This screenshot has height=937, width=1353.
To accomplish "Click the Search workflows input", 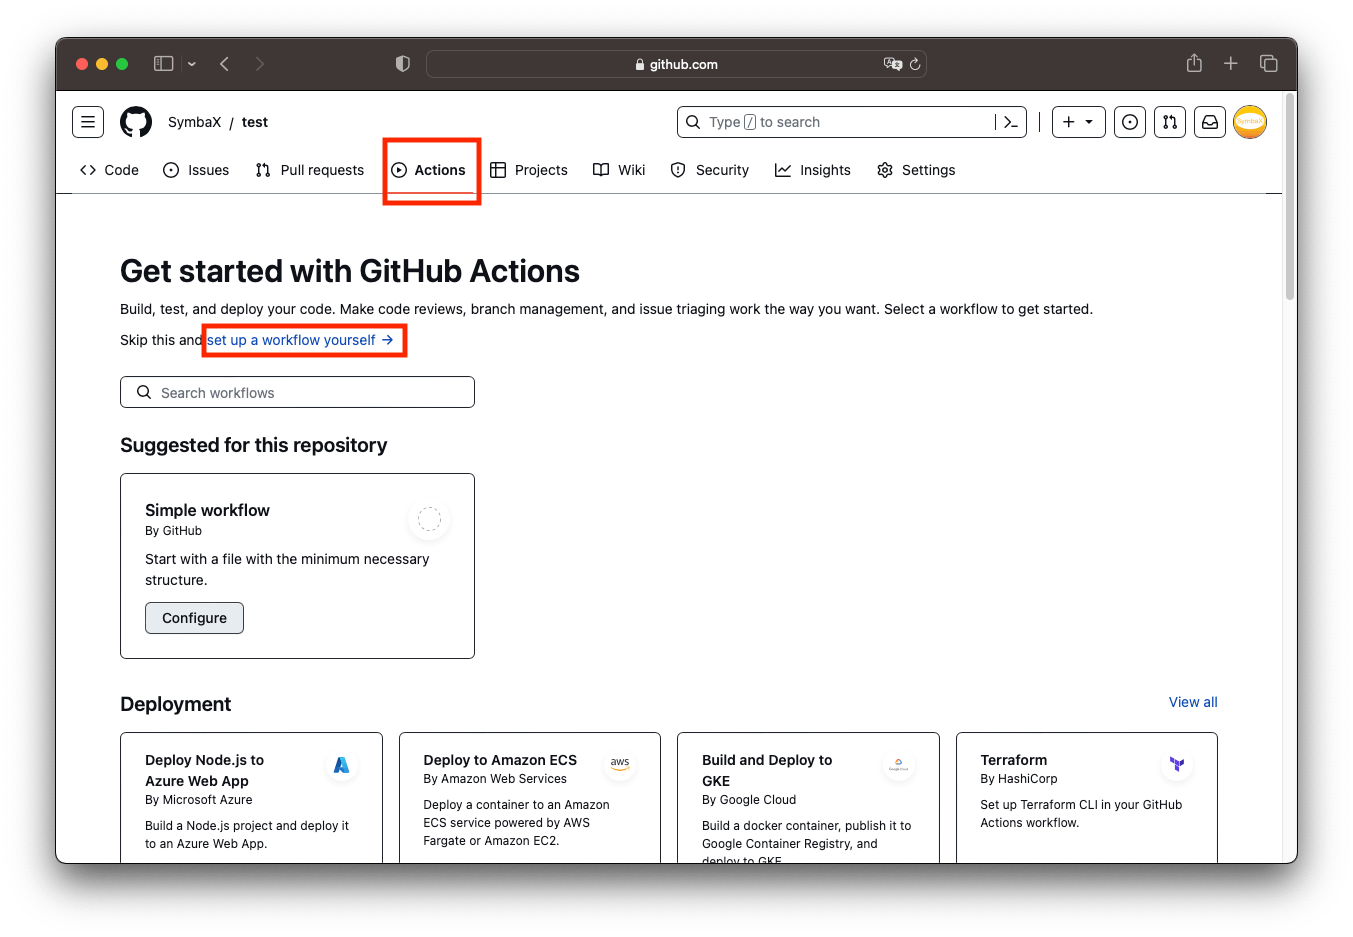I will pos(297,392).
